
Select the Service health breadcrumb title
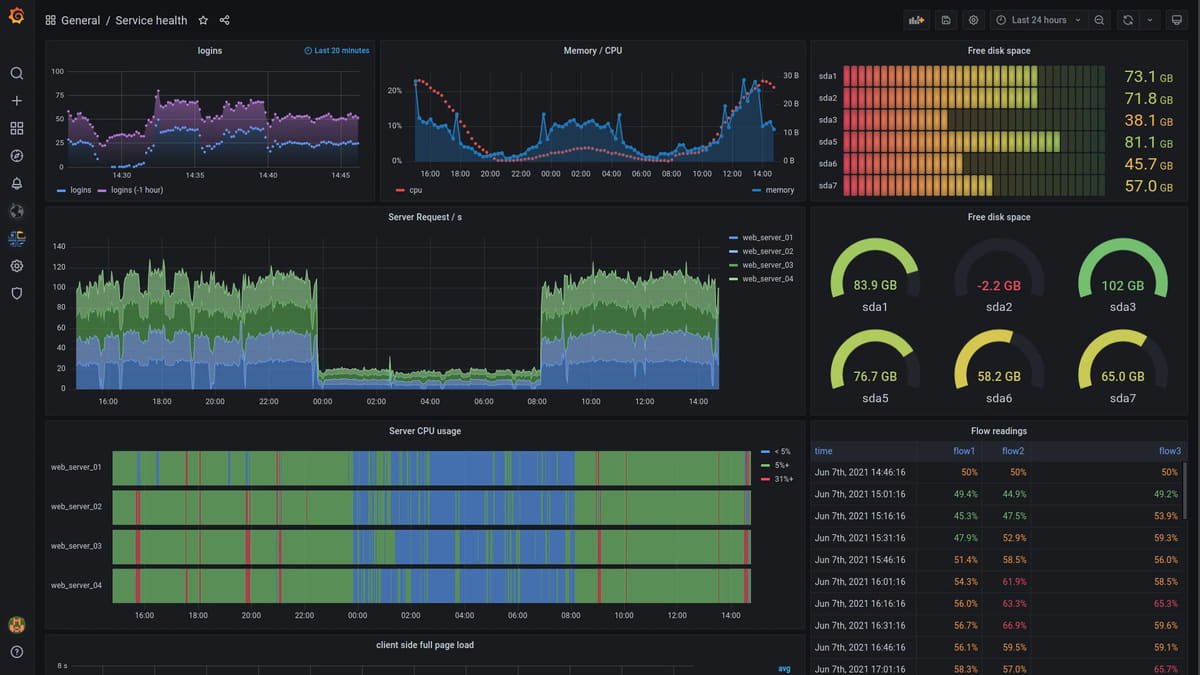coord(151,19)
